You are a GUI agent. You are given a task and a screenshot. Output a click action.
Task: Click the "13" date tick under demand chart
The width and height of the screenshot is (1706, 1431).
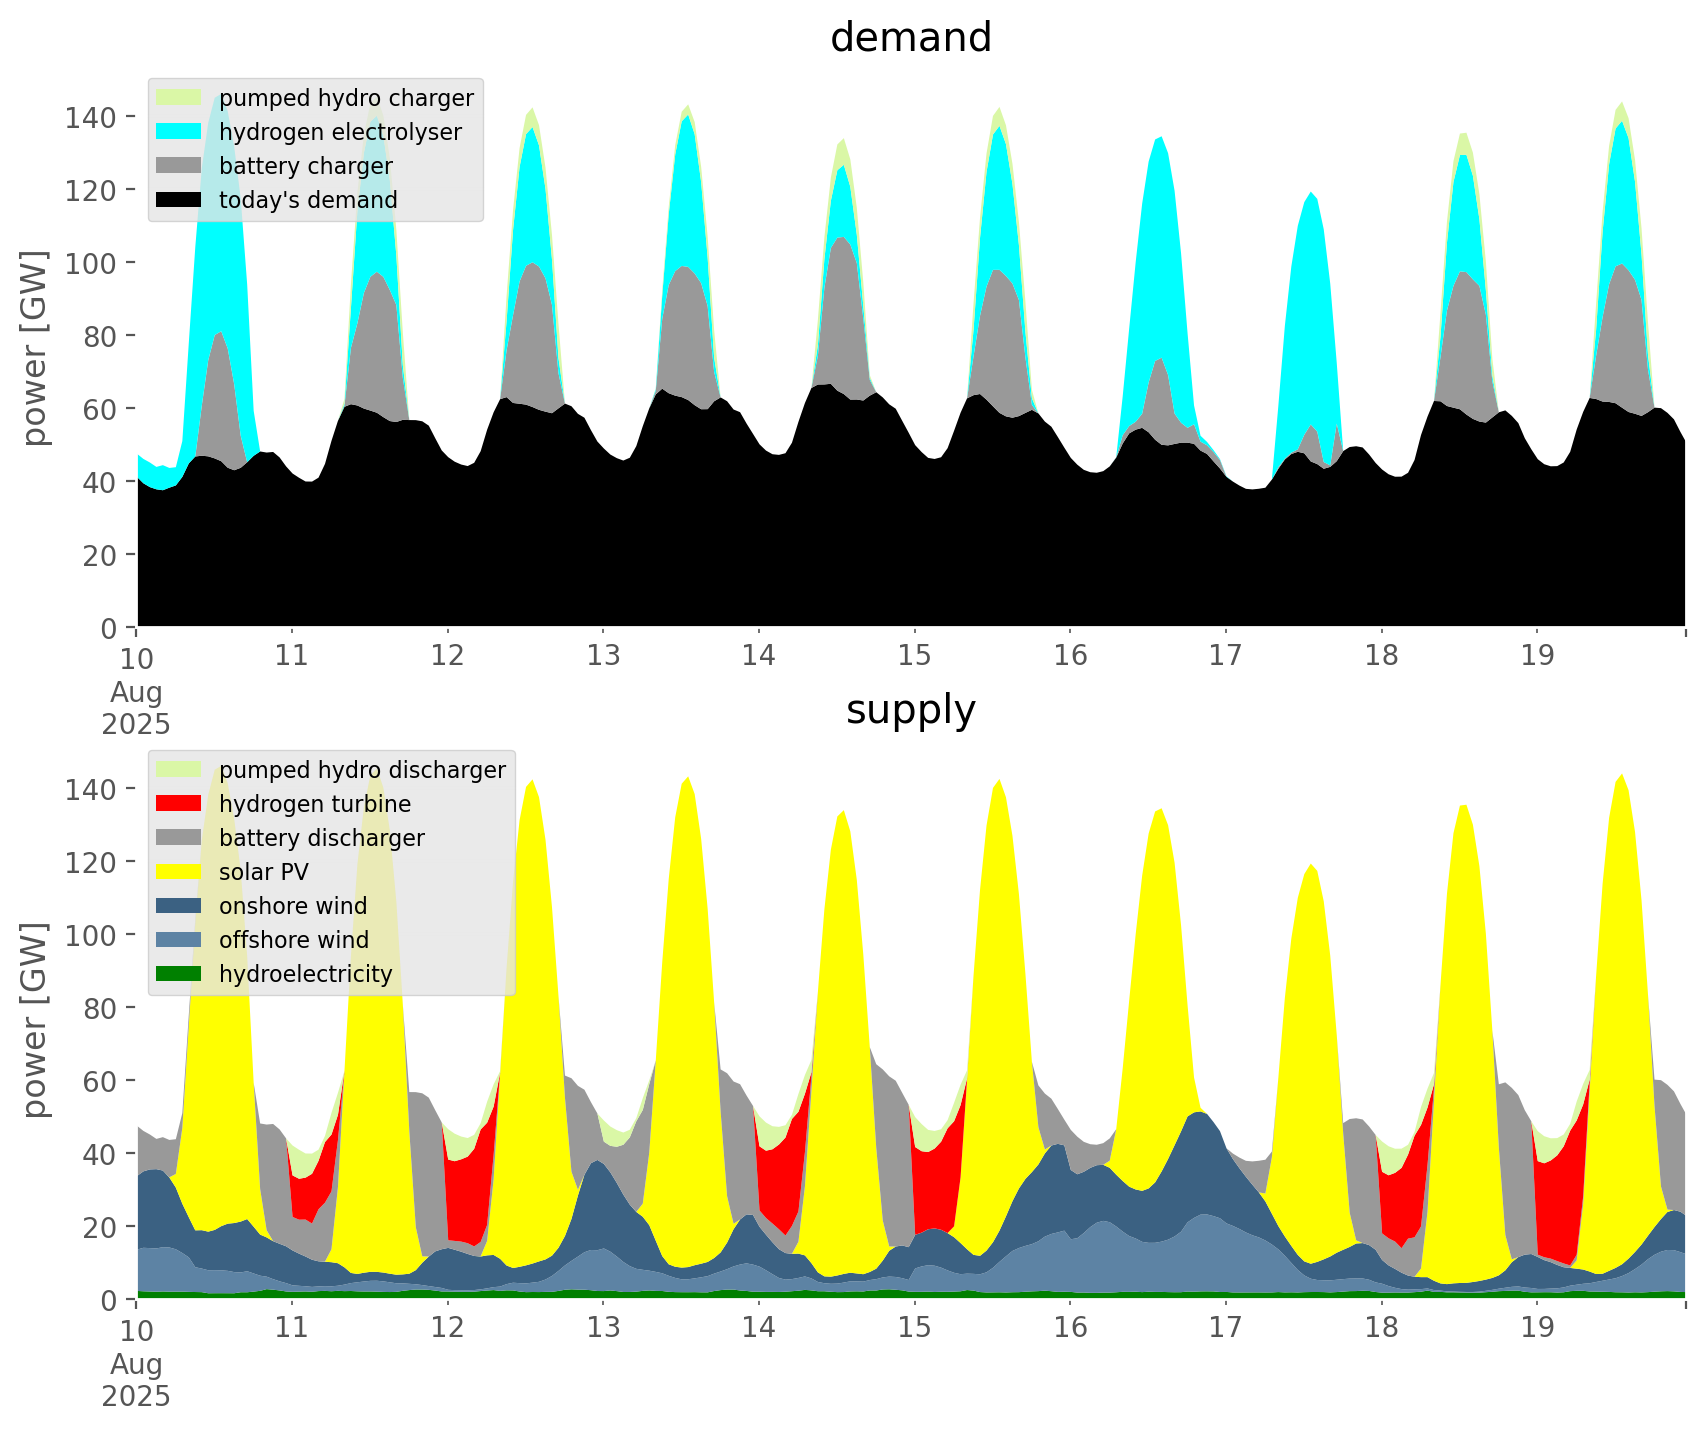tap(603, 656)
